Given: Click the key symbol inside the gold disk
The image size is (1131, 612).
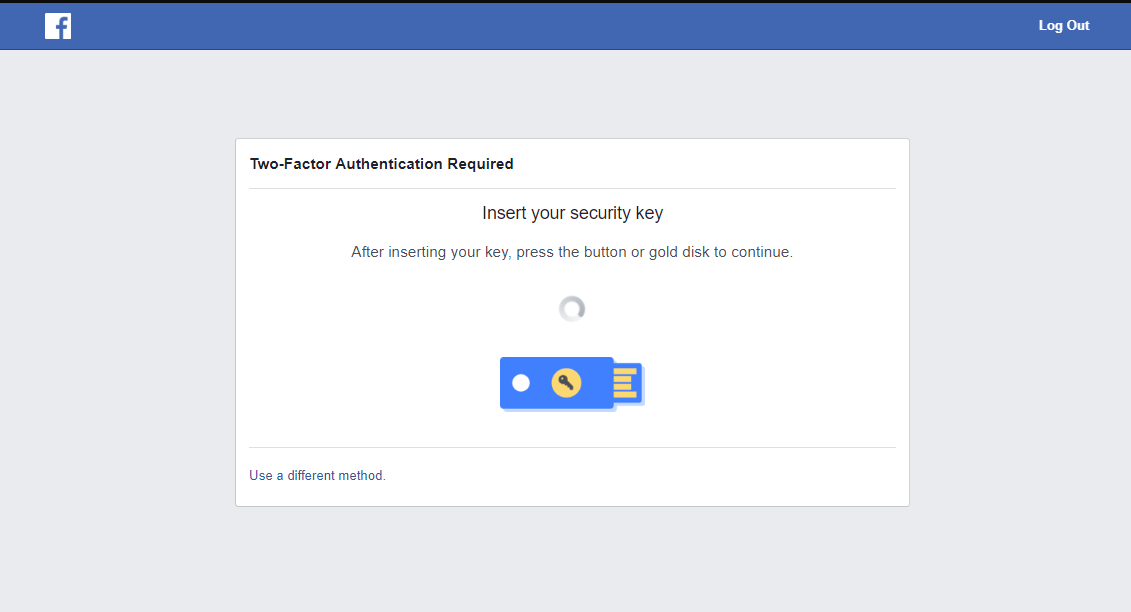Looking at the screenshot, I should click(566, 382).
